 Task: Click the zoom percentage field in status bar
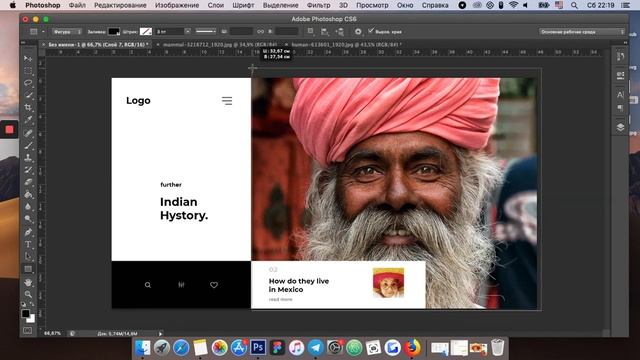52,333
